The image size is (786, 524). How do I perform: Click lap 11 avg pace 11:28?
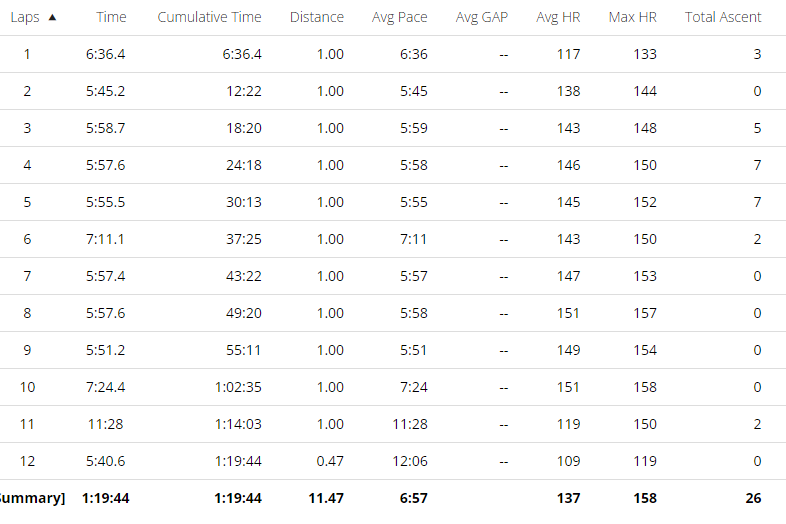410,424
